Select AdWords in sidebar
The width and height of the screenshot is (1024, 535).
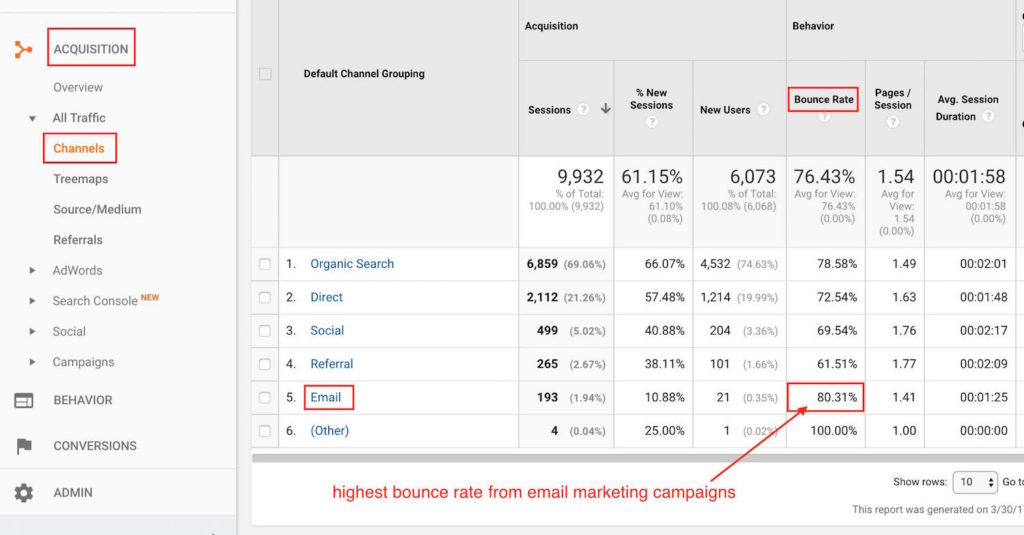(x=77, y=270)
